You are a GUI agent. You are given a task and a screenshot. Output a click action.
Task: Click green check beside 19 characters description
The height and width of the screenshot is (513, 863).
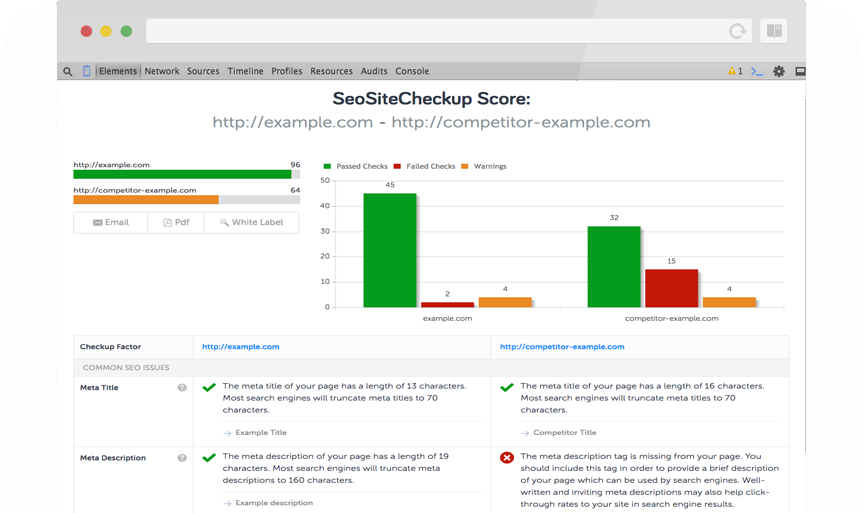tap(209, 458)
